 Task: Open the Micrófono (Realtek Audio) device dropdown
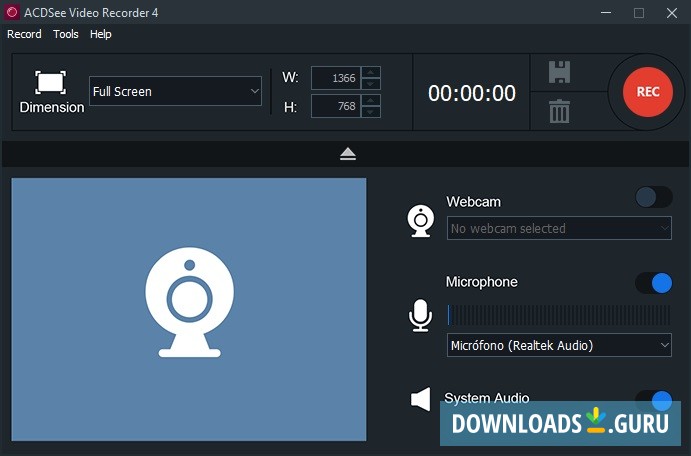click(x=559, y=345)
